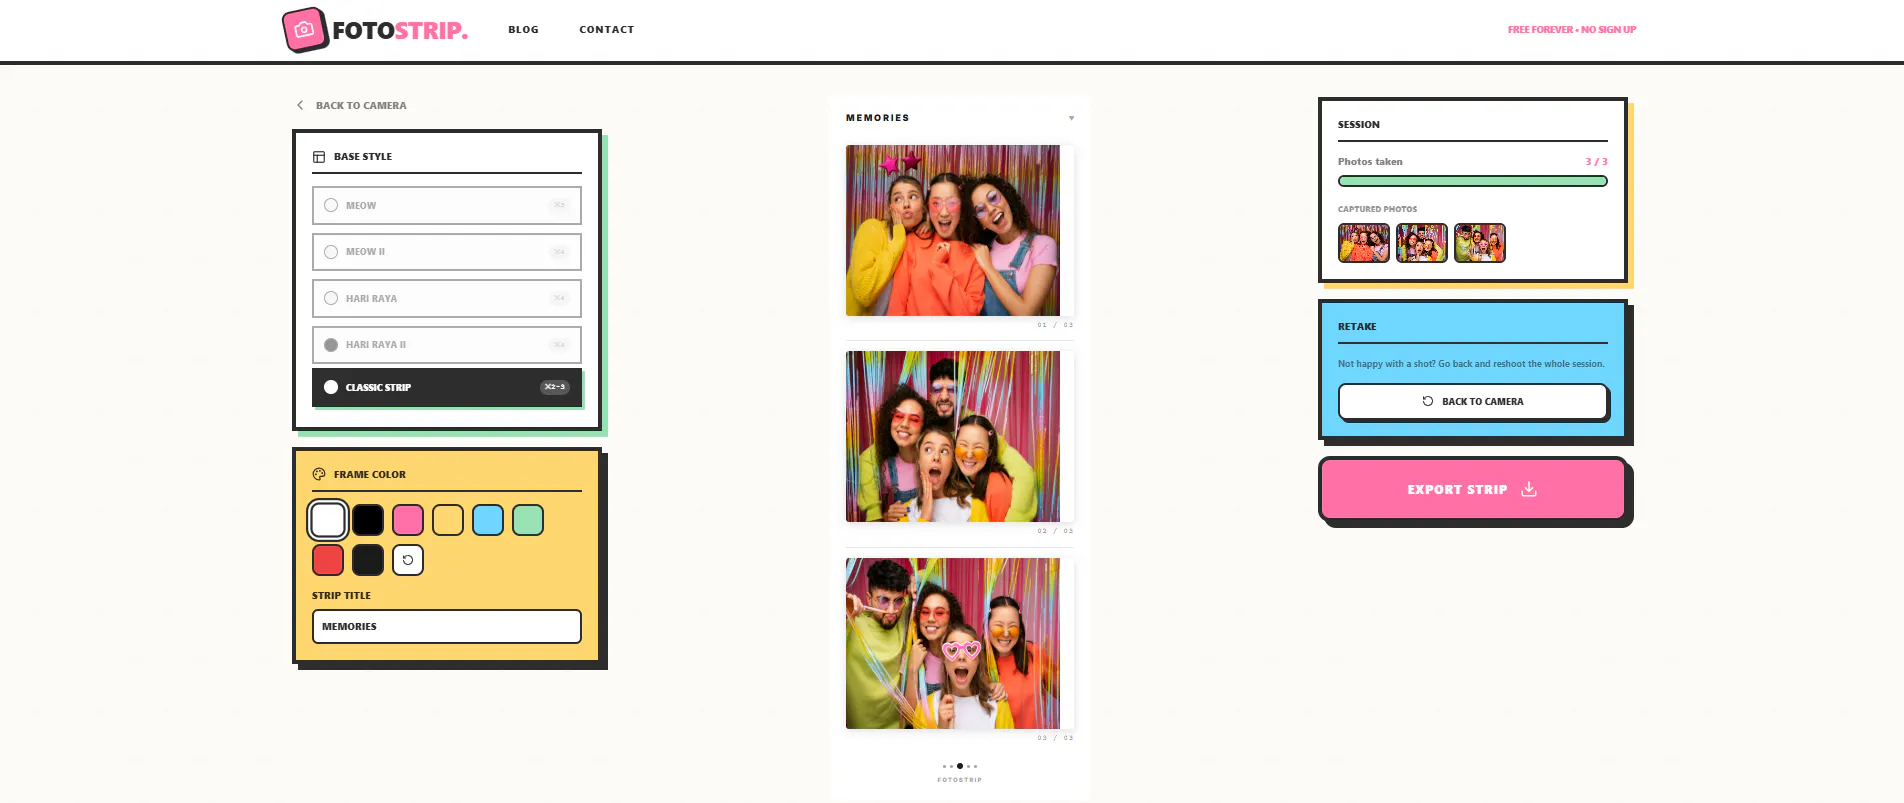Click the FOTOSTRIP brand wordmark
The image size is (1904, 803).
click(x=400, y=30)
